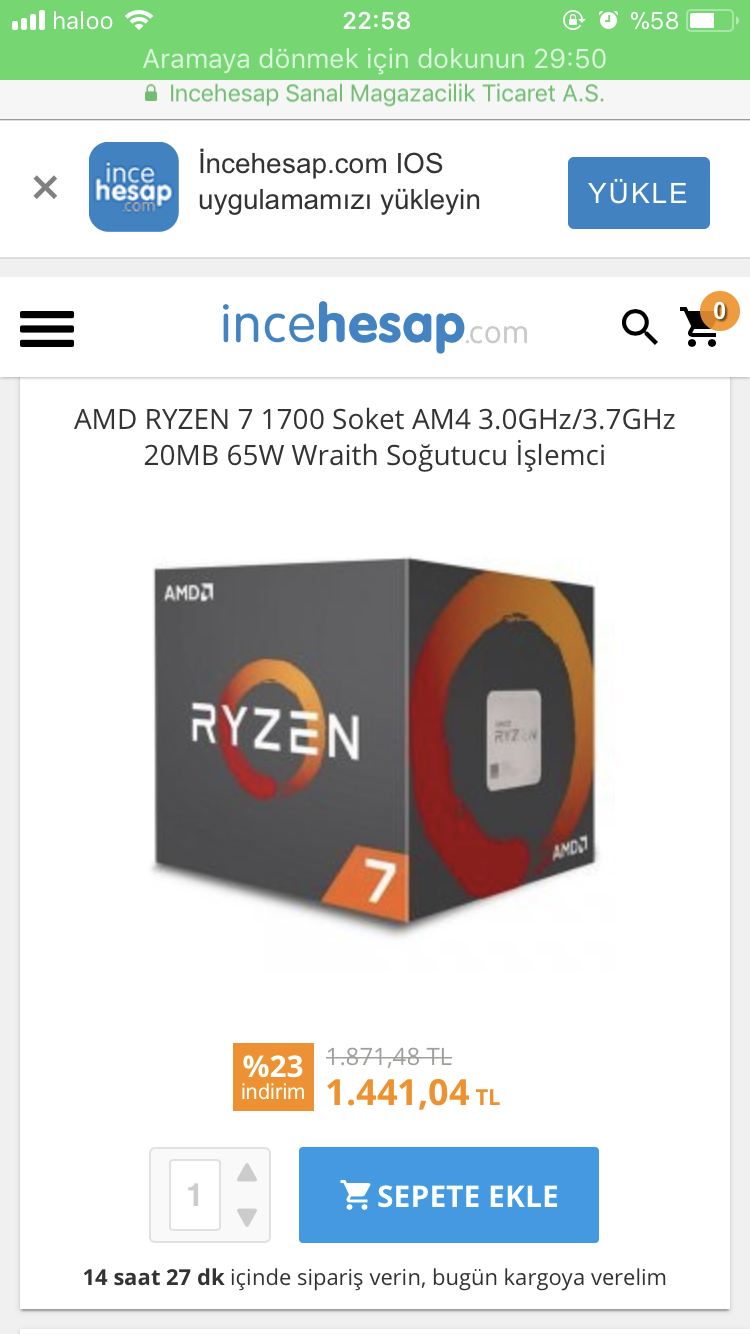Dismiss the app install banner
Viewport: 750px width, 1334px height.
(x=45, y=187)
